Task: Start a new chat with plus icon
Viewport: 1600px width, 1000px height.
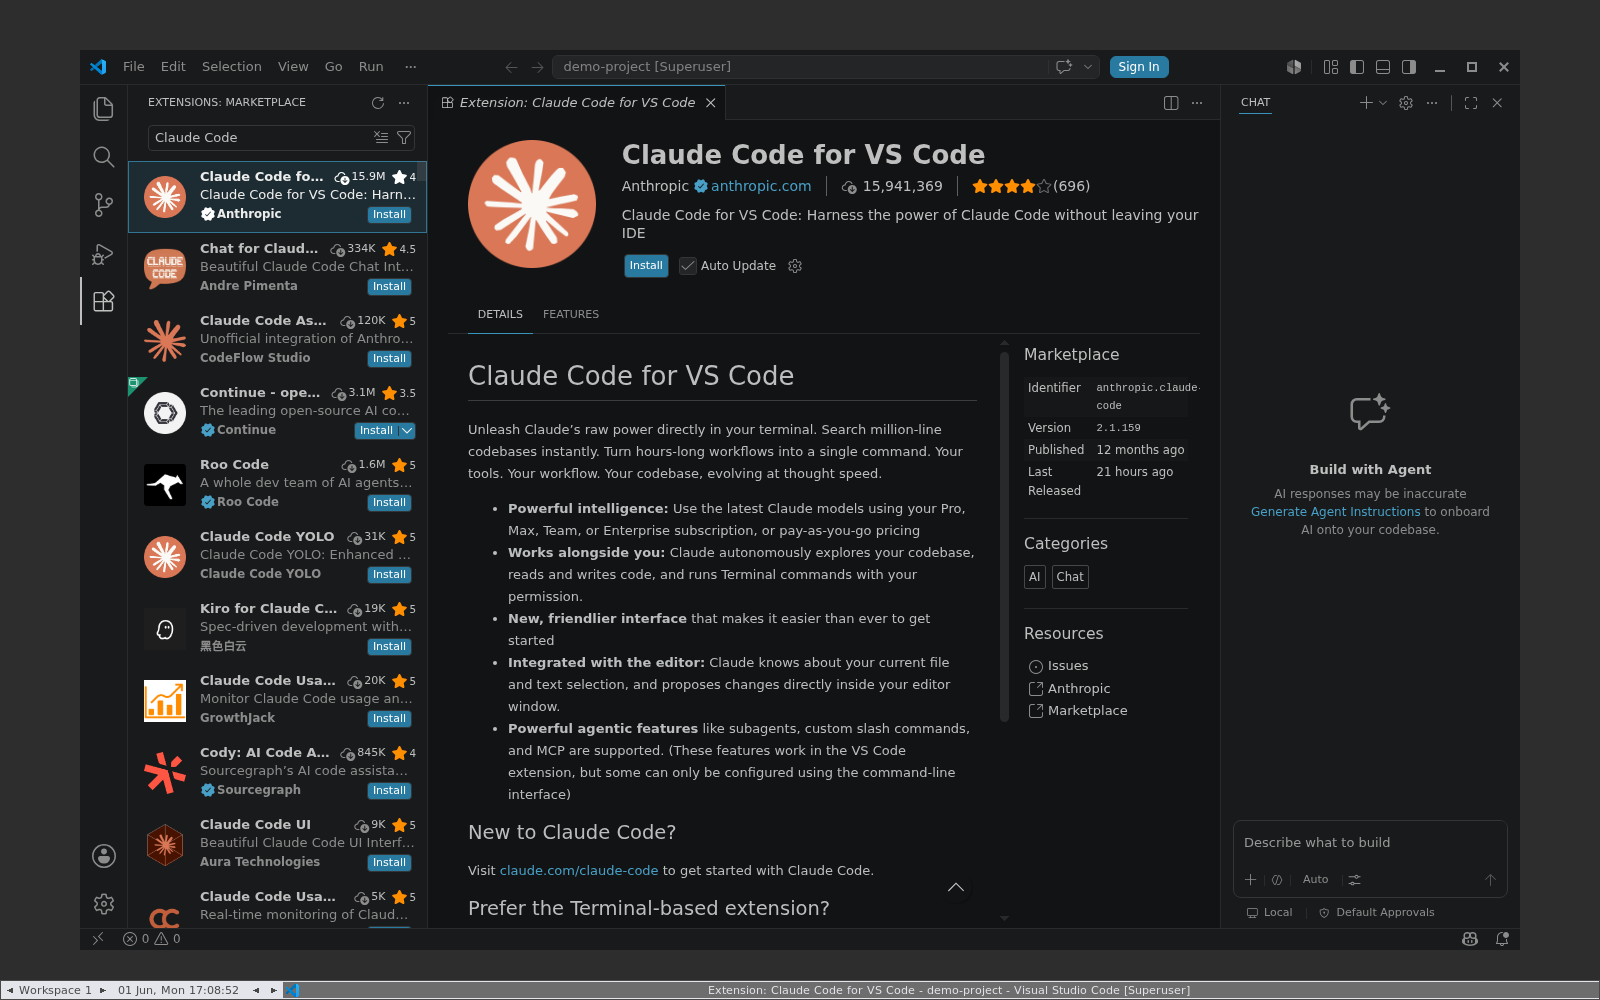Action: tap(1366, 103)
